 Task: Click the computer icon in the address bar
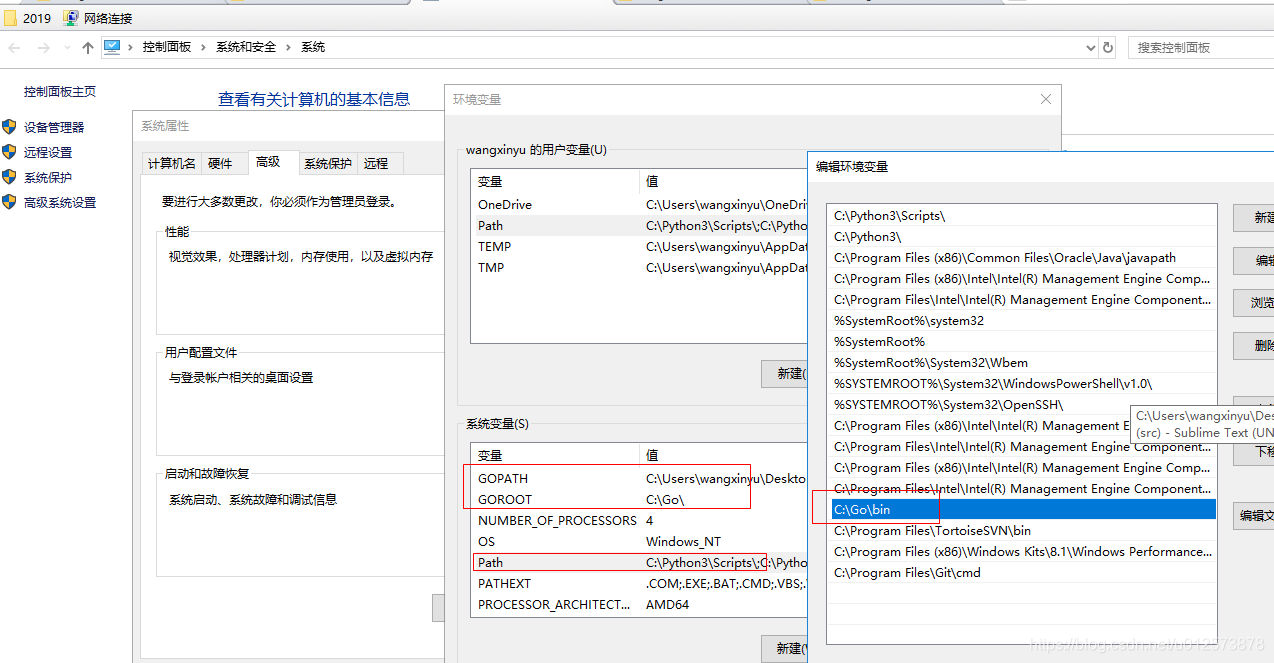pyautogui.click(x=113, y=46)
